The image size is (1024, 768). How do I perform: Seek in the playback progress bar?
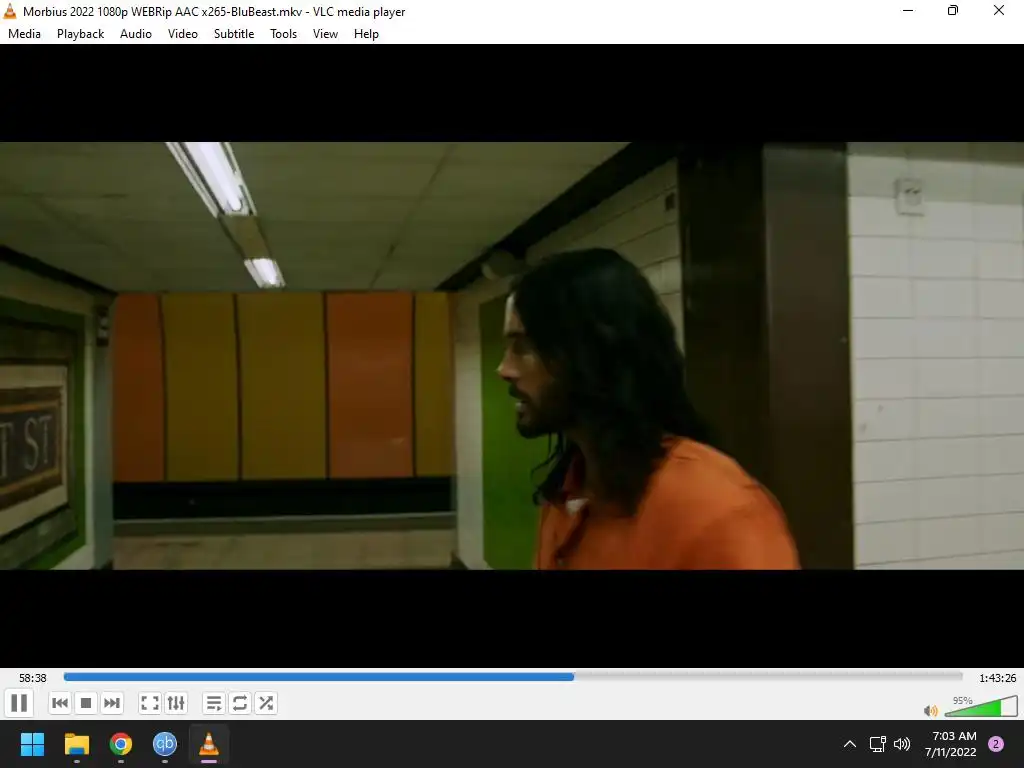(x=513, y=677)
